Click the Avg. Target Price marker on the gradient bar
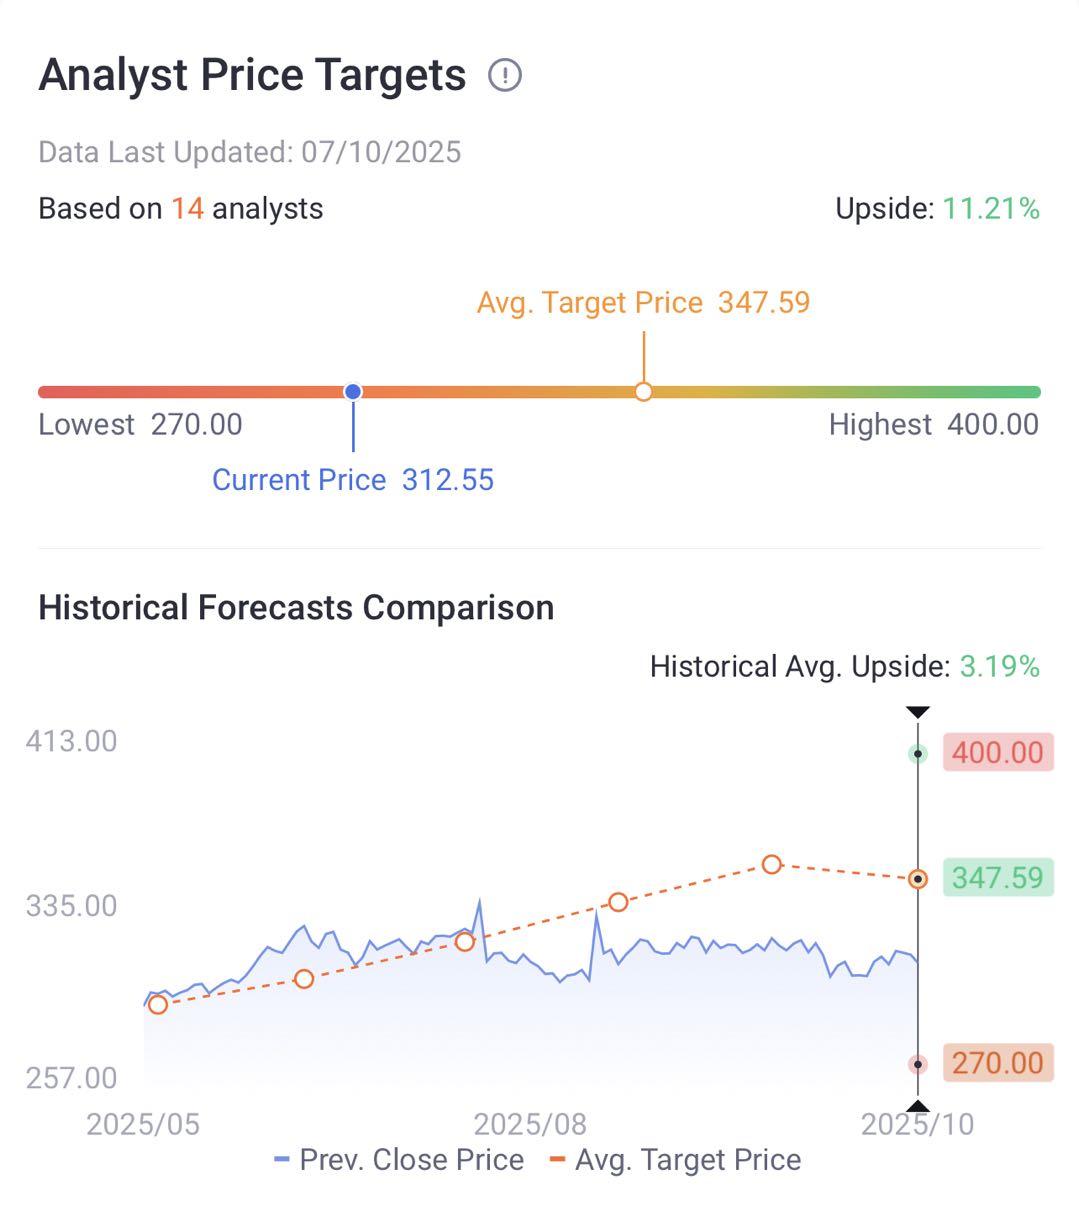 click(644, 392)
